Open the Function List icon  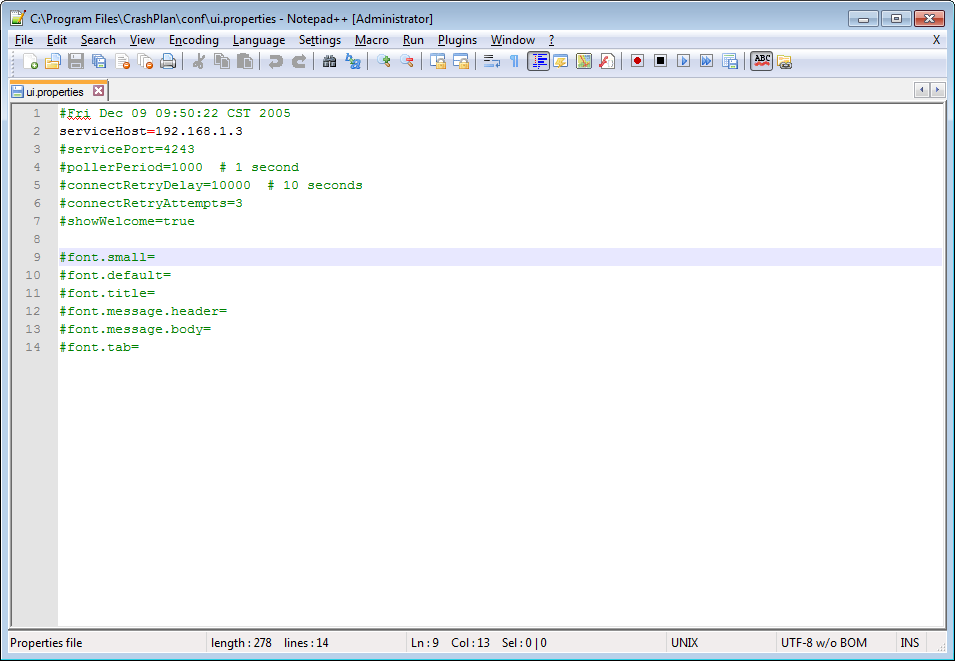[607, 62]
